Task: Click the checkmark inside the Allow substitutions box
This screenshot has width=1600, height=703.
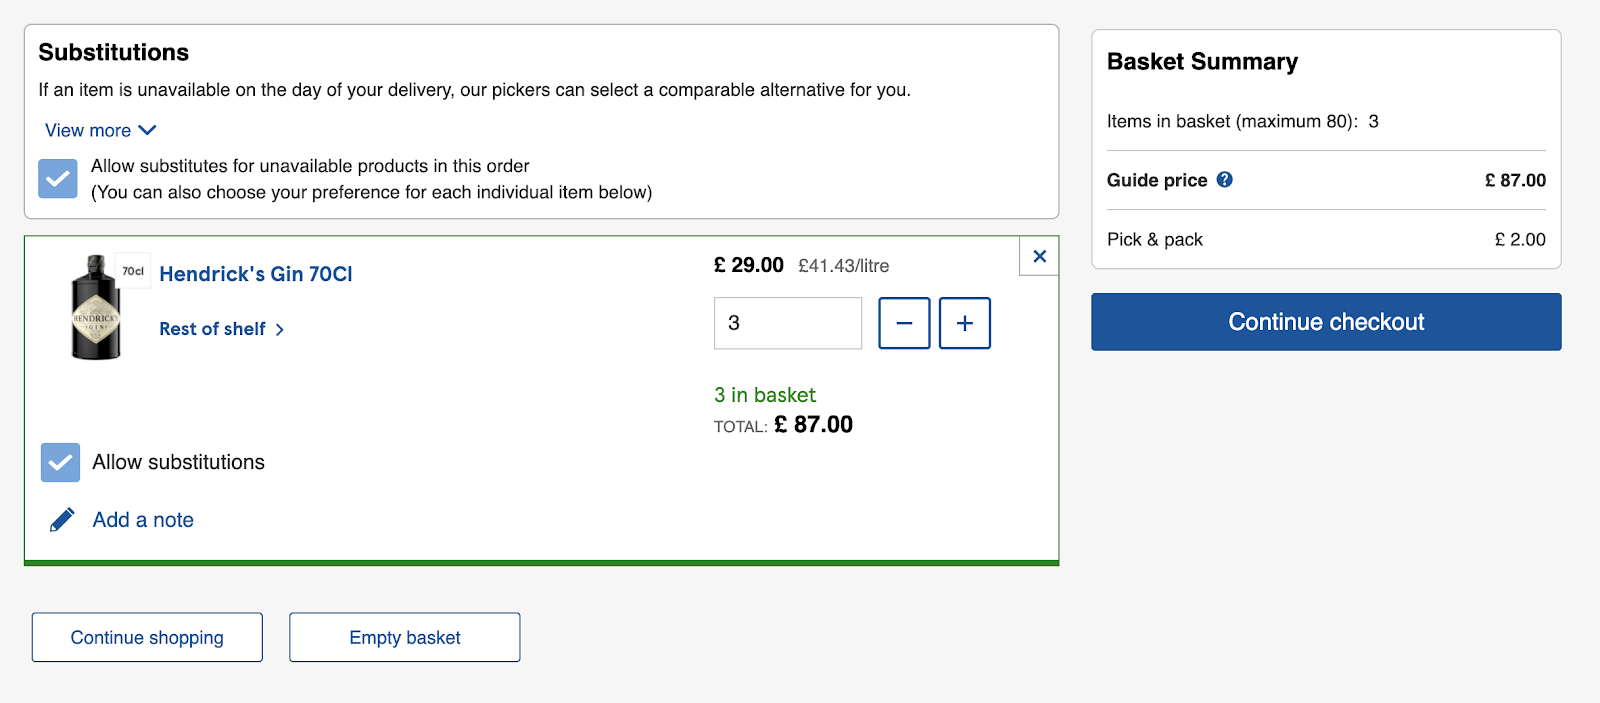Action: pos(60,462)
